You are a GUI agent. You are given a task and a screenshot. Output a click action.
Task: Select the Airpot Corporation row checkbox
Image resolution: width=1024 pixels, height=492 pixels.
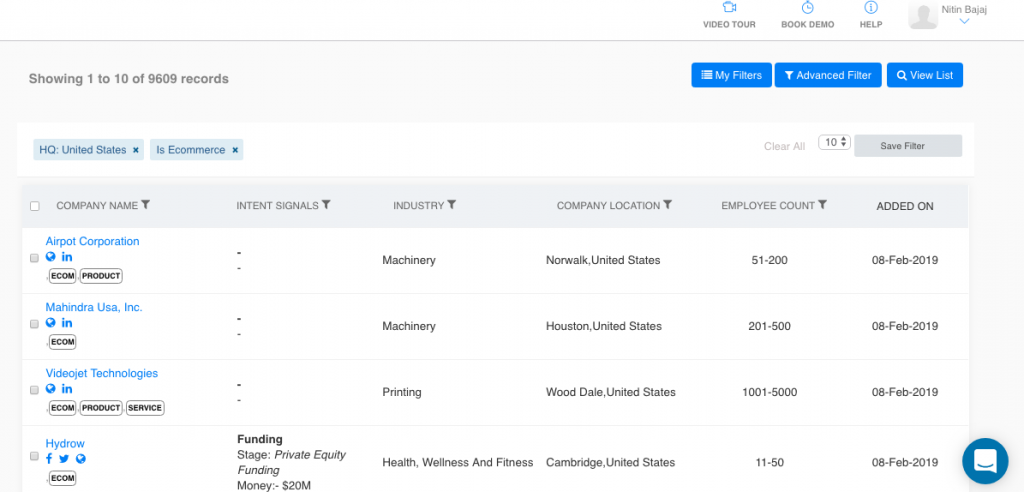point(35,258)
